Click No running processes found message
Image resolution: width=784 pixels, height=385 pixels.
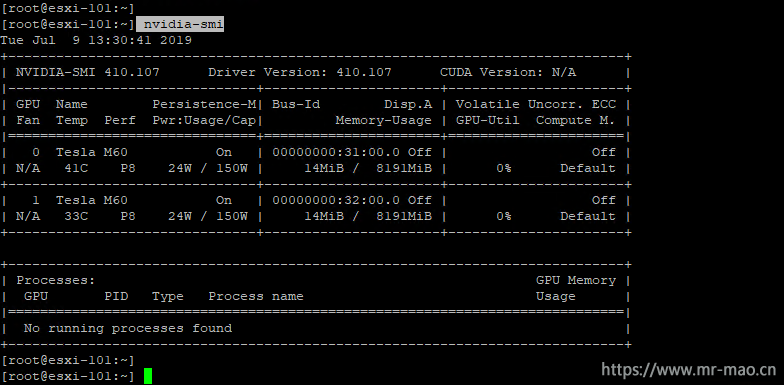[128, 328]
